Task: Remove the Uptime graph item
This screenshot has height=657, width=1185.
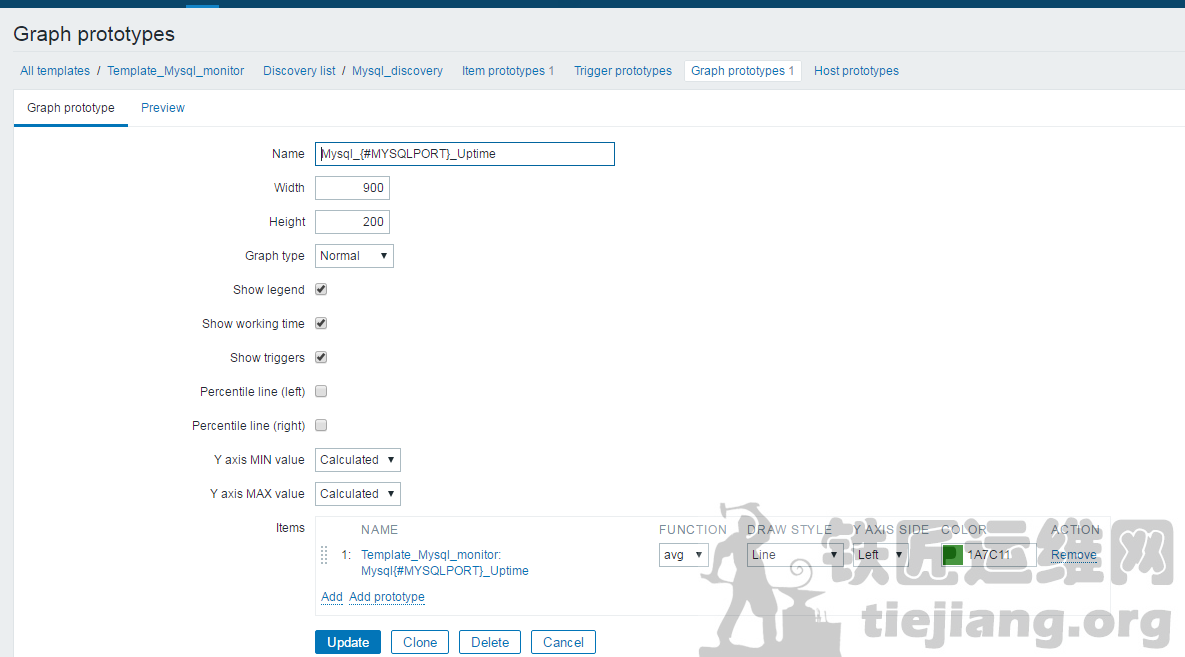Action: tap(1073, 555)
